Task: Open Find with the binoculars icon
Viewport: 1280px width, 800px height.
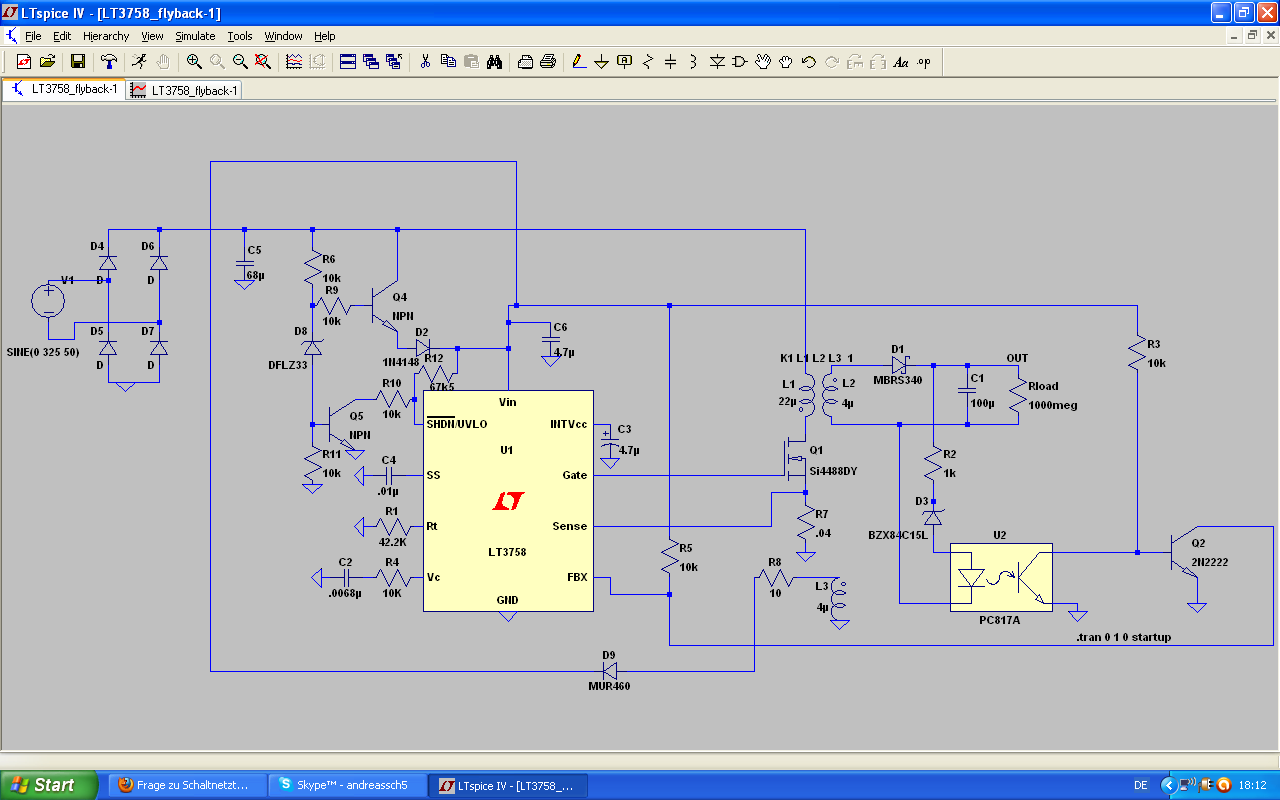Action: pyautogui.click(x=494, y=62)
